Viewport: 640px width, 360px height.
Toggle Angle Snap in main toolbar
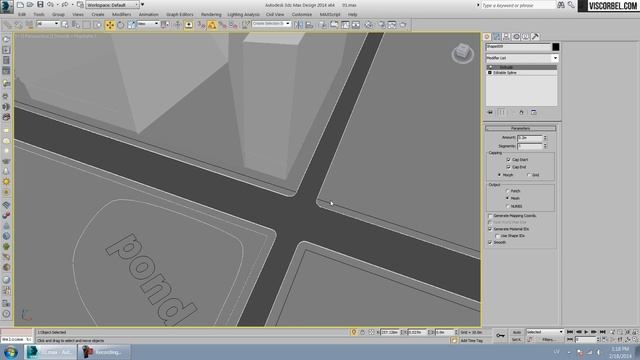212,25
